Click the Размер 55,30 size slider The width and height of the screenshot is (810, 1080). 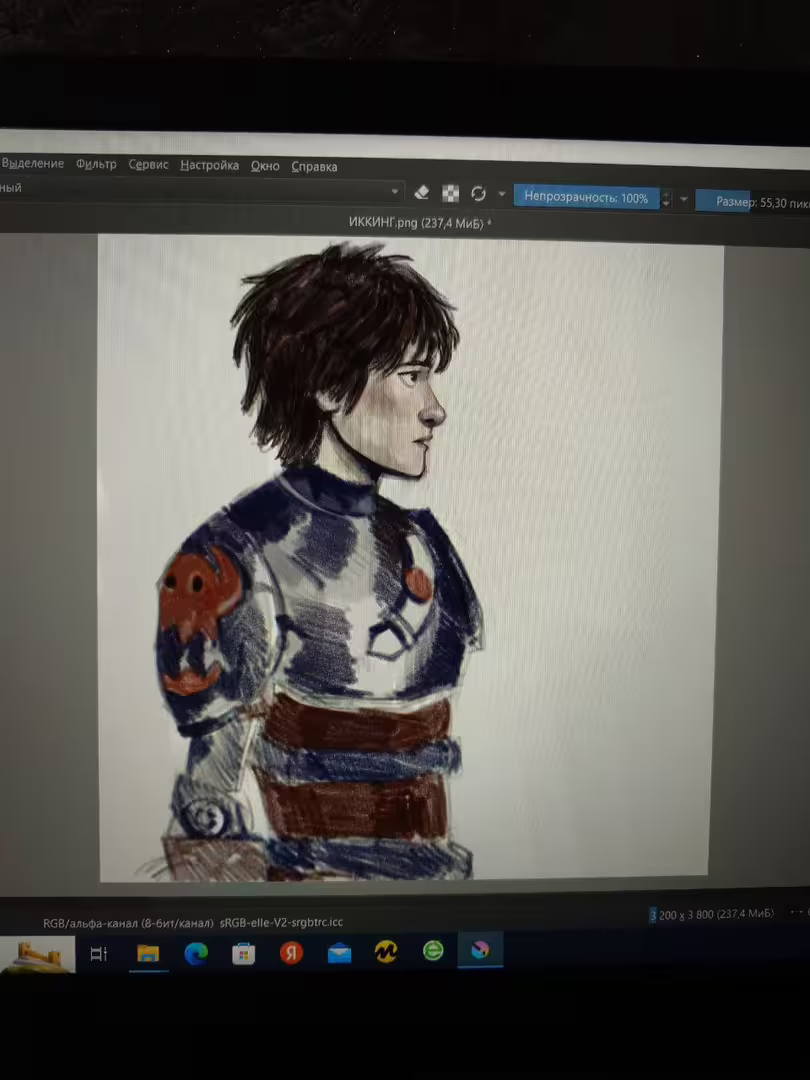pos(753,202)
